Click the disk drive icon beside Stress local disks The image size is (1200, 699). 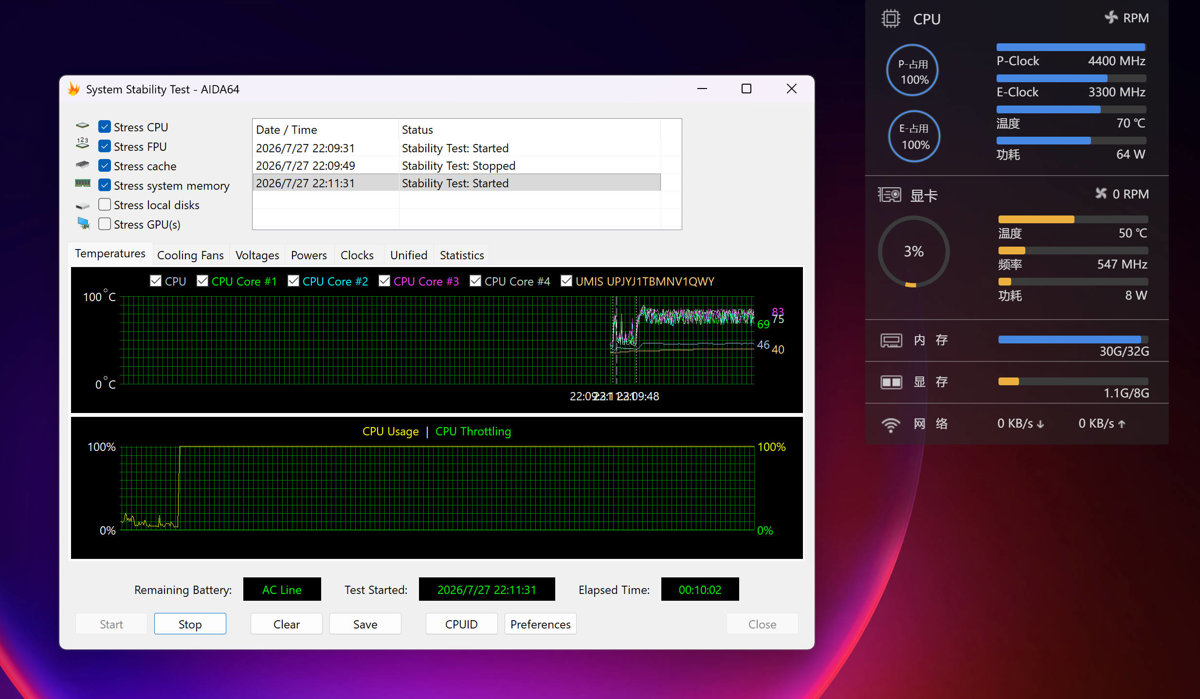[x=82, y=205]
